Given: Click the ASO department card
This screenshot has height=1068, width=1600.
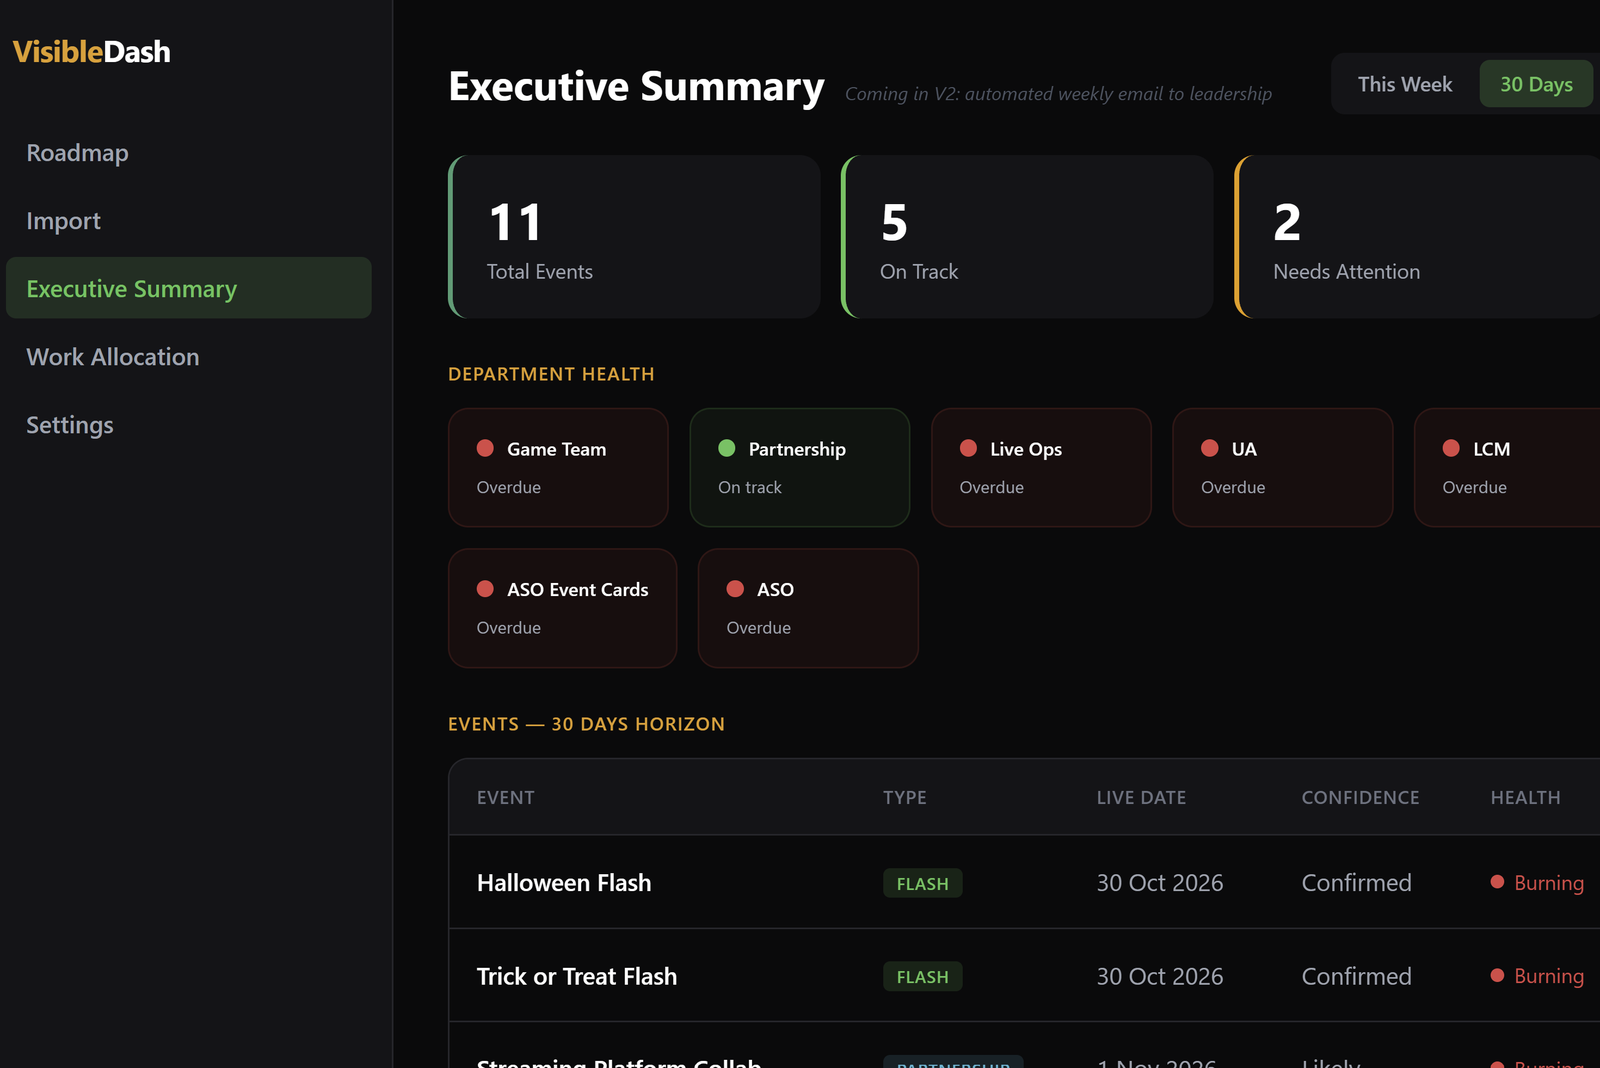Looking at the screenshot, I should tap(808, 608).
